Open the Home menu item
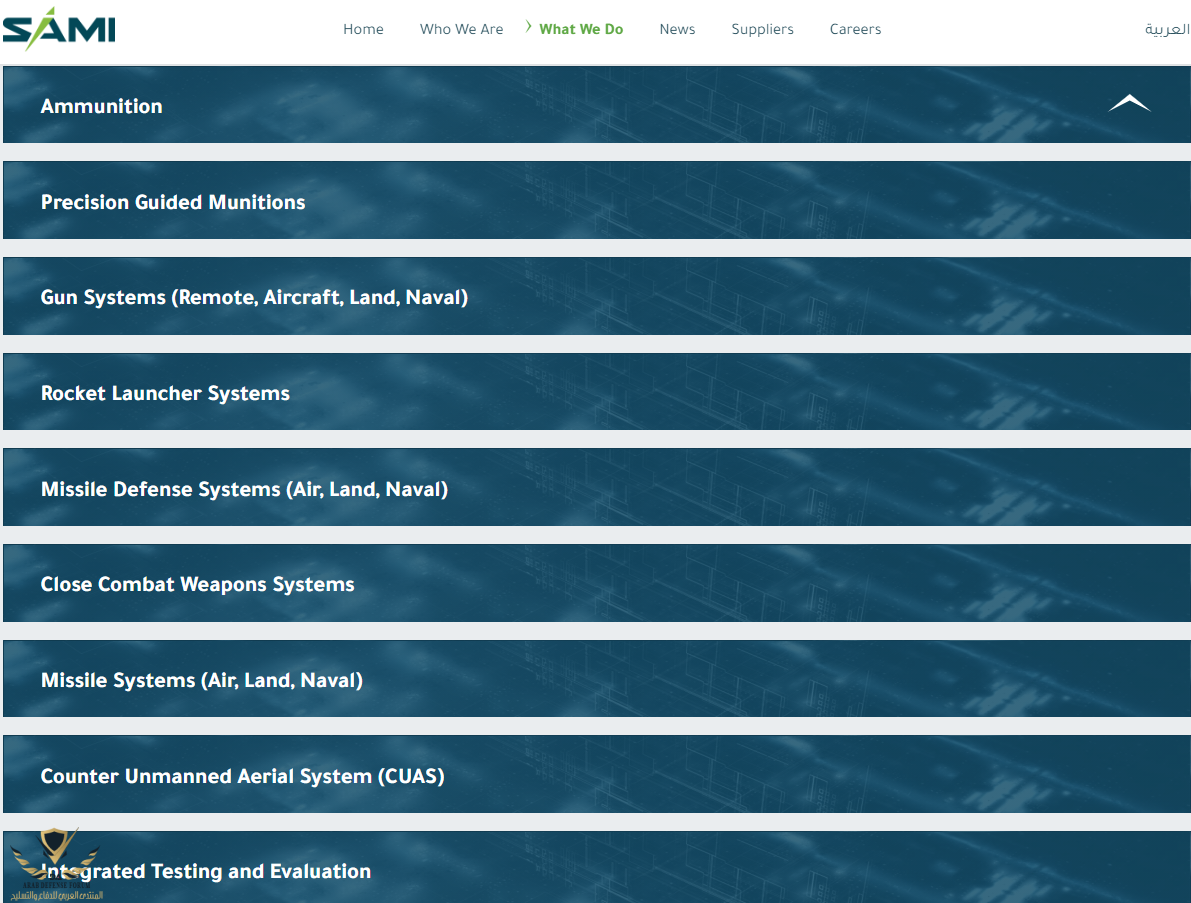 (363, 29)
